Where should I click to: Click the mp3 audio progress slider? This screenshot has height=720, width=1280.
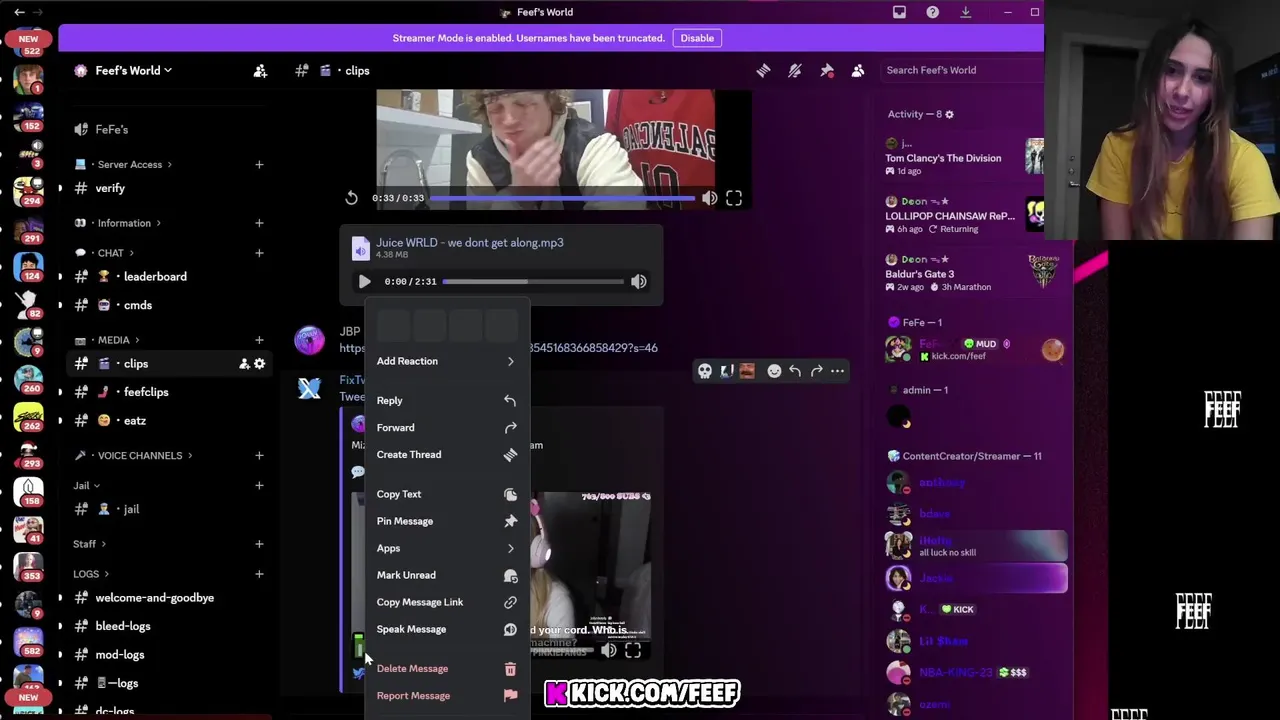coord(533,282)
